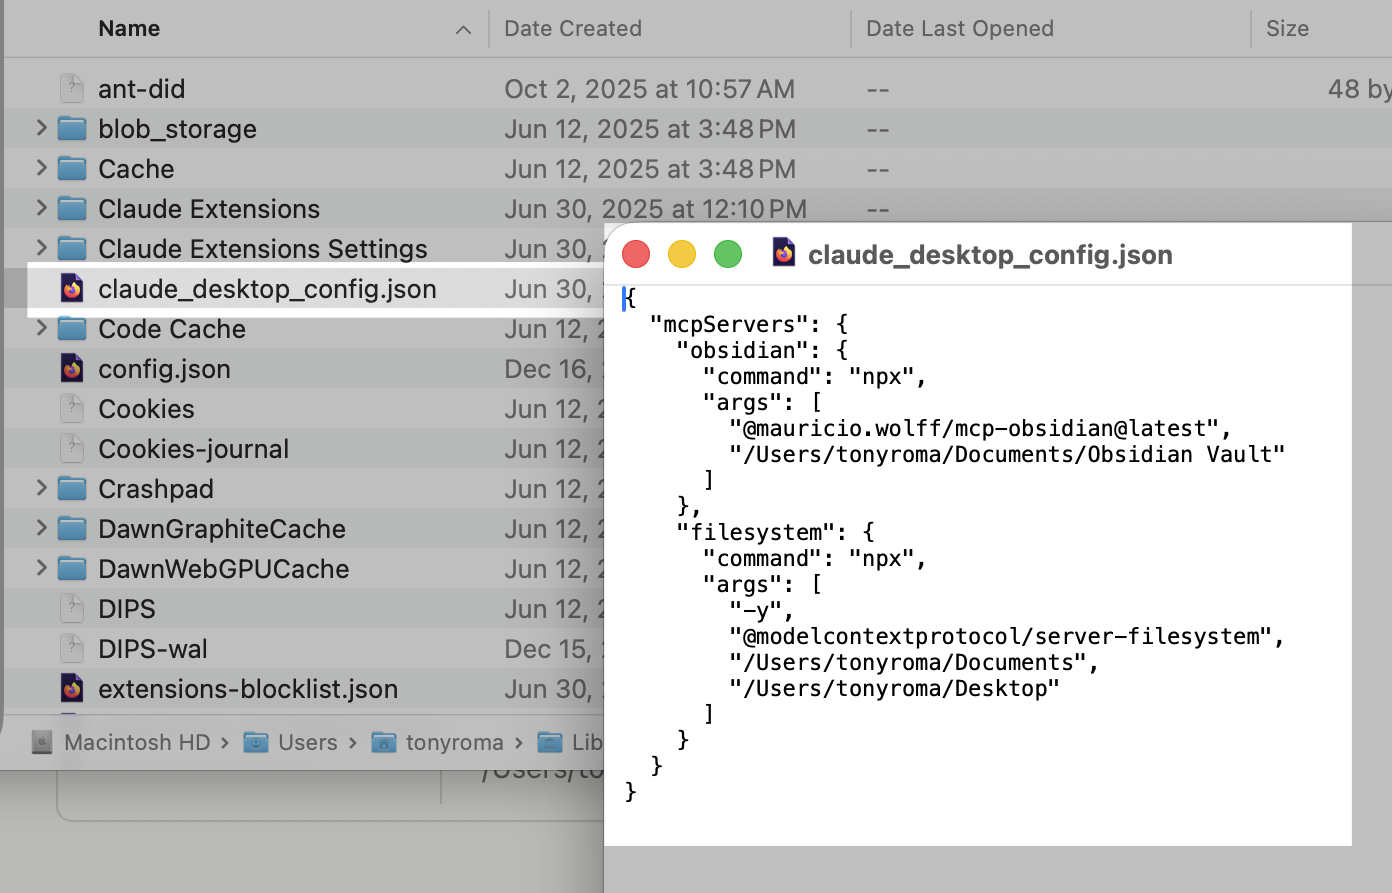Click the Macintosh HD drive icon in path bar
The width and height of the screenshot is (1392, 893).
42,742
